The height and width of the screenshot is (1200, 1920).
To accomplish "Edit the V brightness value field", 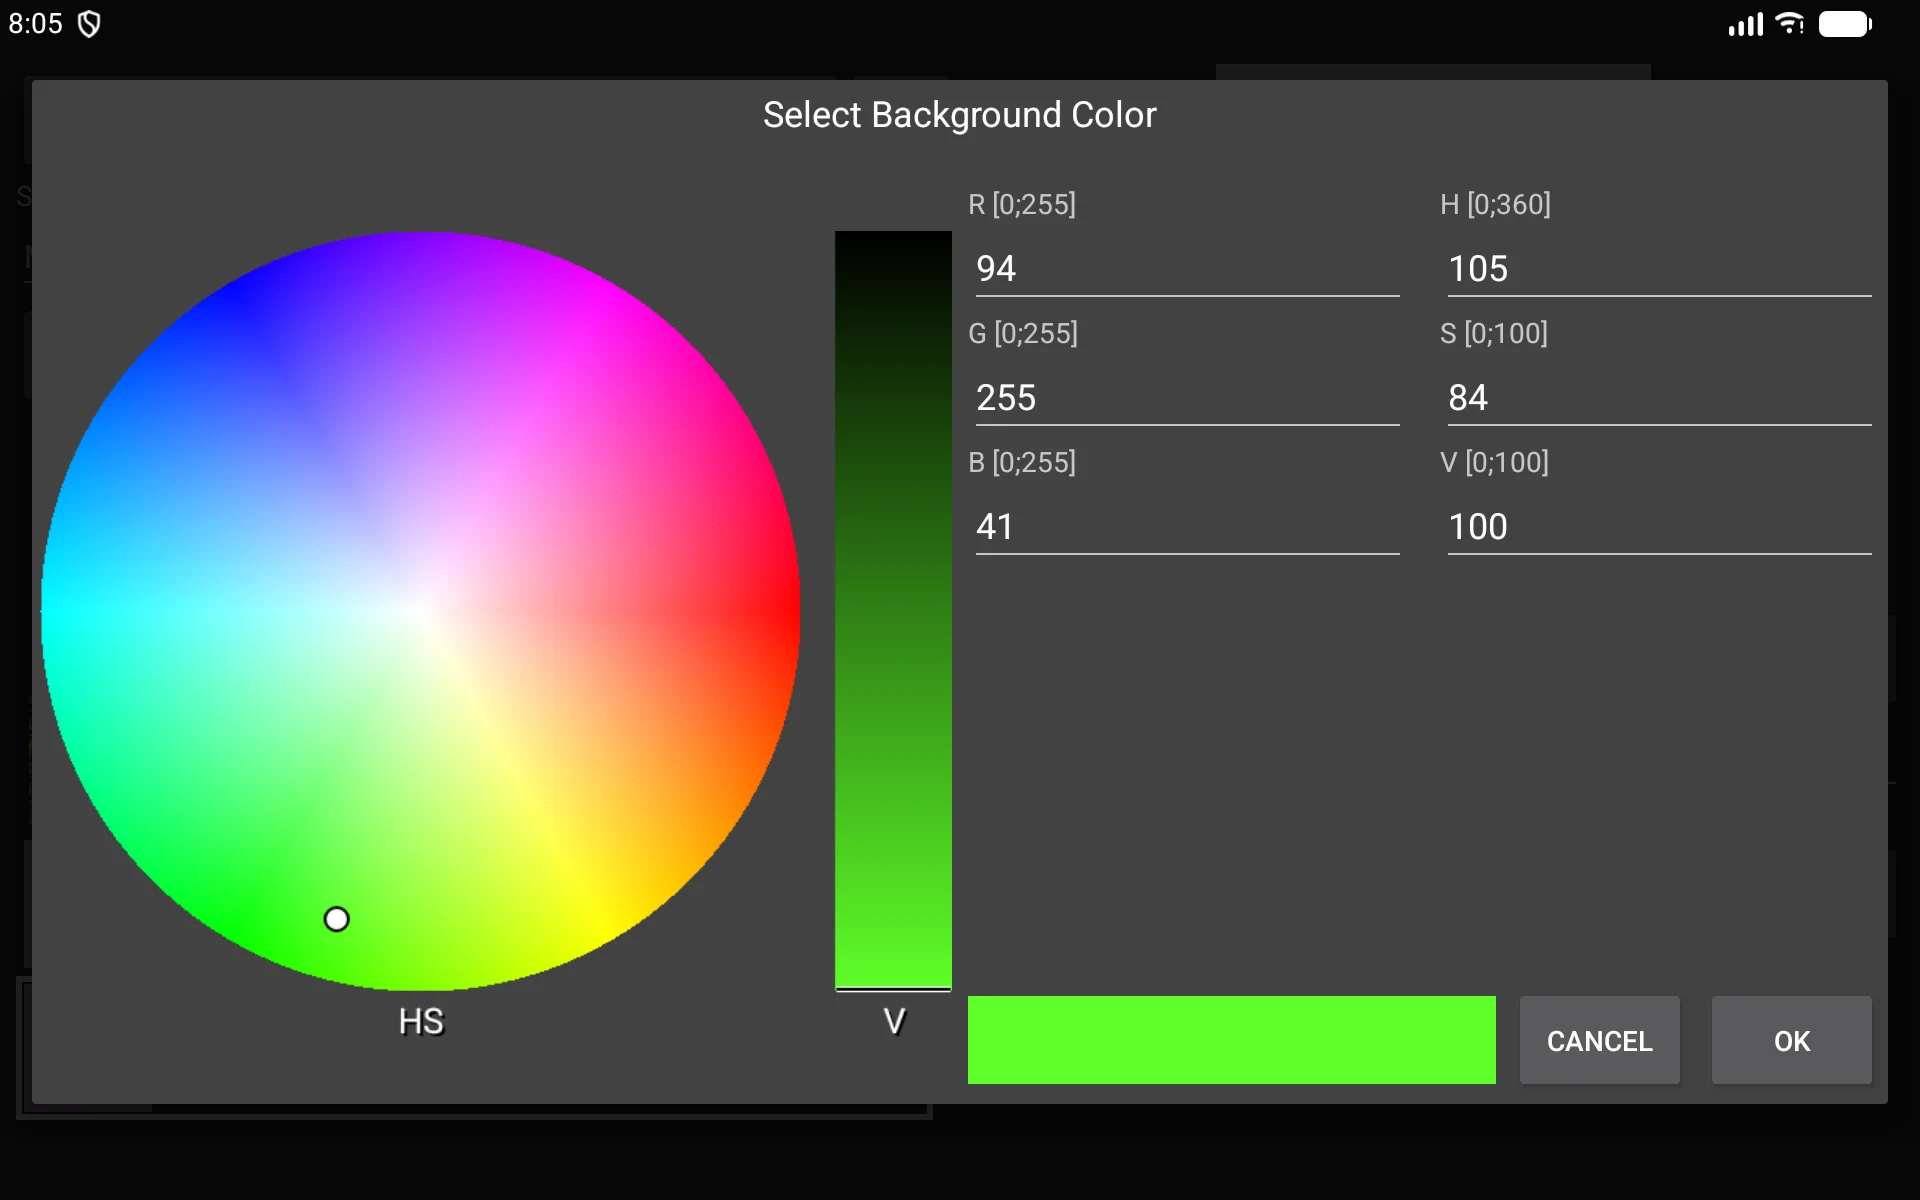I will (x=1659, y=526).
